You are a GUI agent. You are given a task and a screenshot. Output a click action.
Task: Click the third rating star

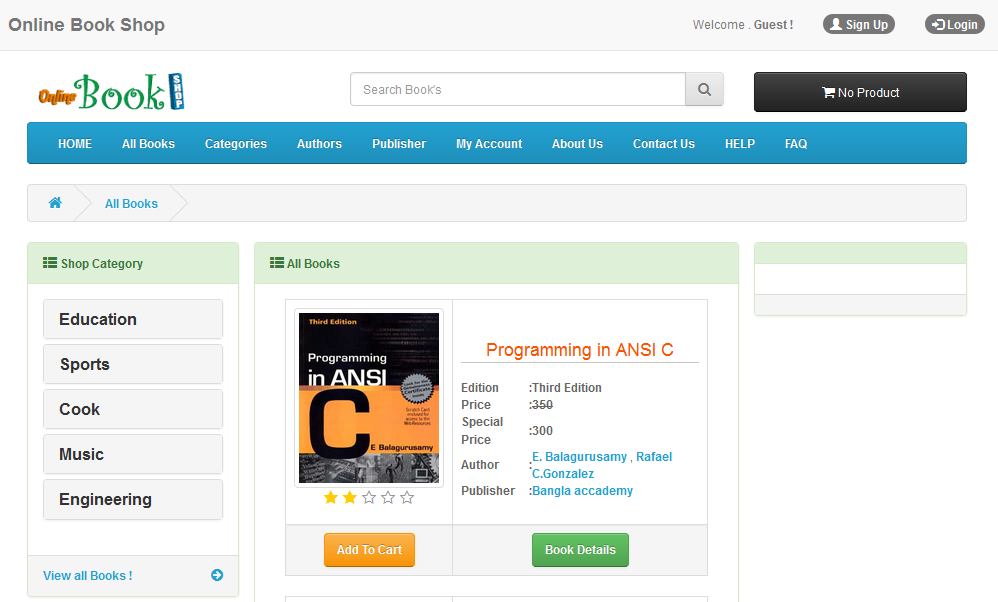click(369, 498)
